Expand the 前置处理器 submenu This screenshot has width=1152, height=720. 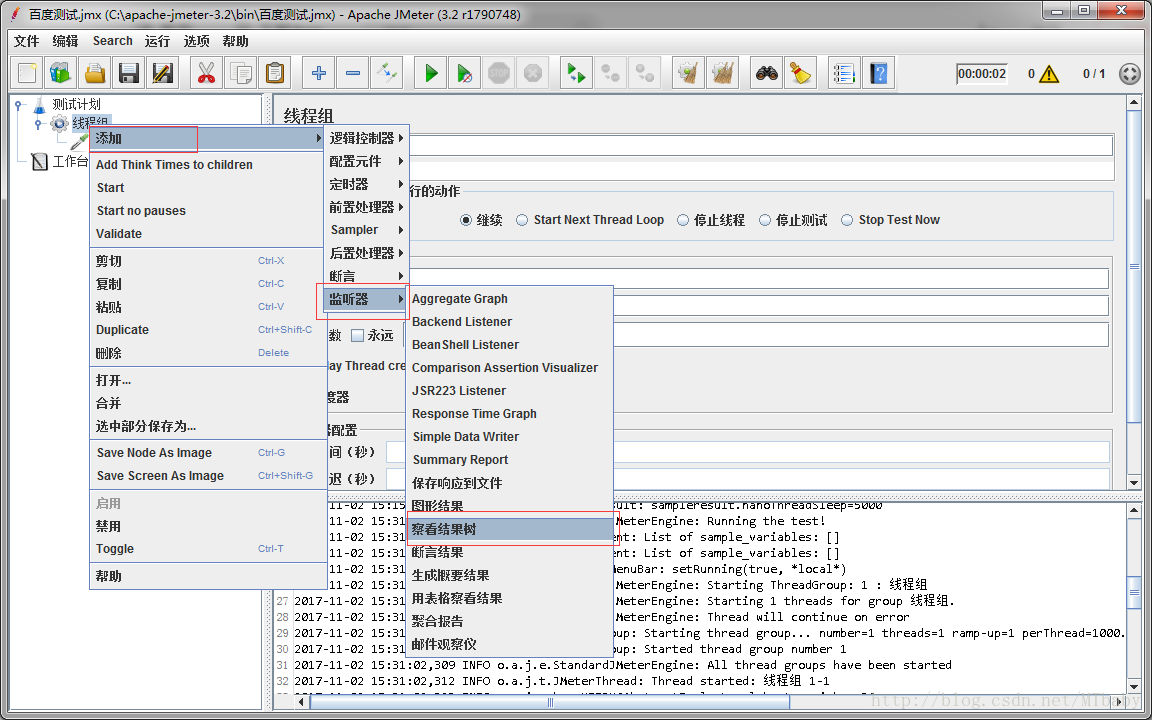tap(366, 207)
